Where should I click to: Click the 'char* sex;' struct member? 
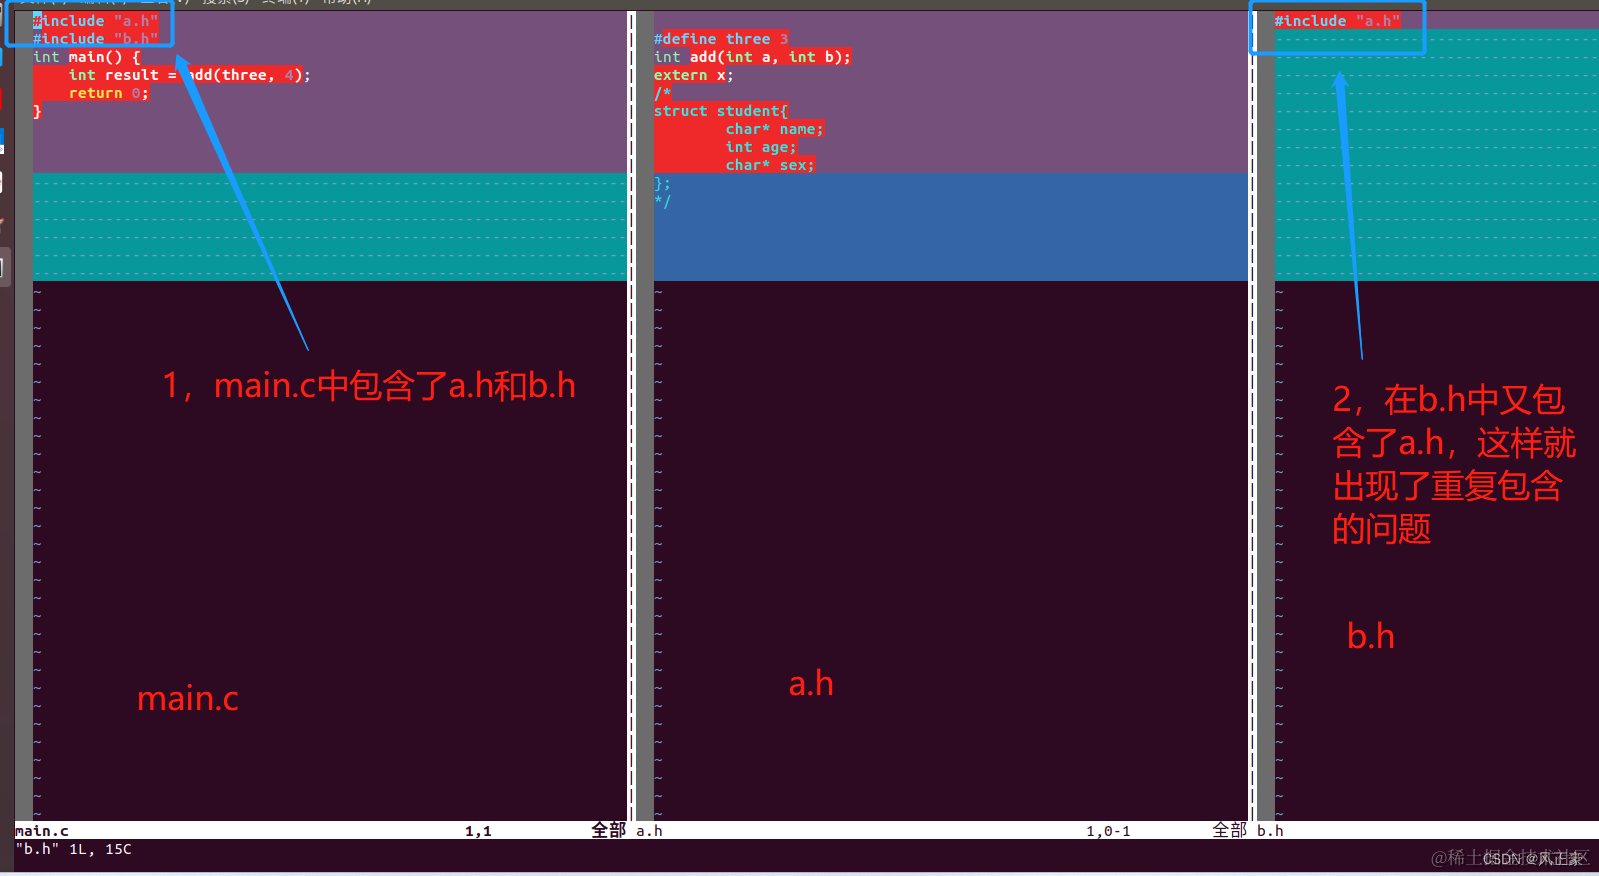[770, 165]
